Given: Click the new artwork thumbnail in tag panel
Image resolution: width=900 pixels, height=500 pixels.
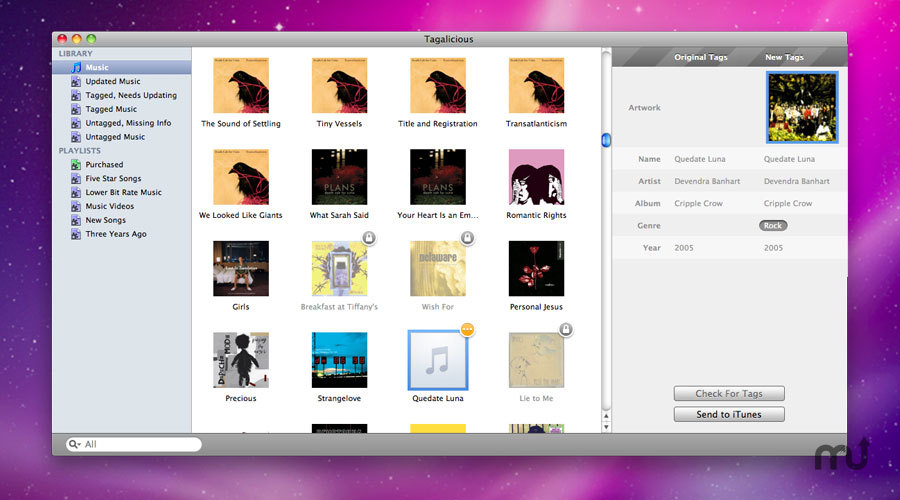Looking at the screenshot, I should click(802, 107).
